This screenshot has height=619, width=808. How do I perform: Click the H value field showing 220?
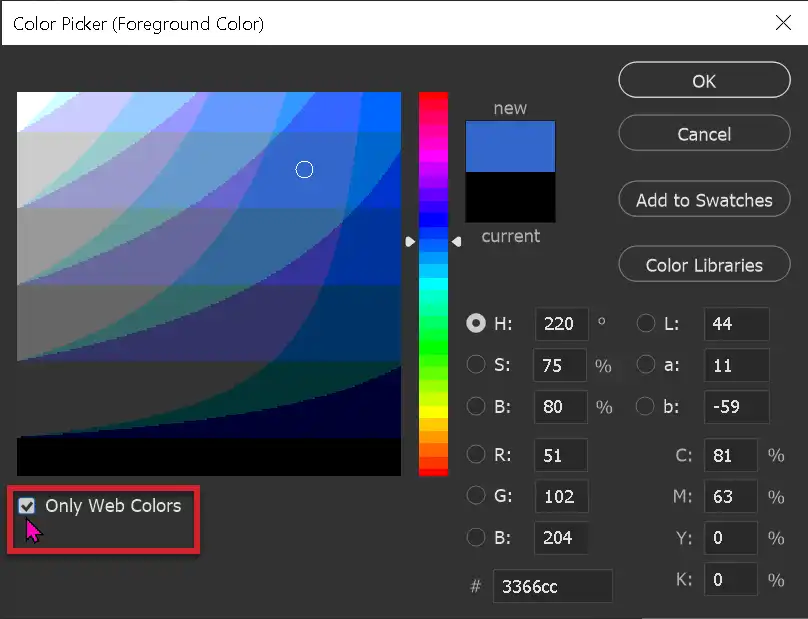pyautogui.click(x=560, y=323)
